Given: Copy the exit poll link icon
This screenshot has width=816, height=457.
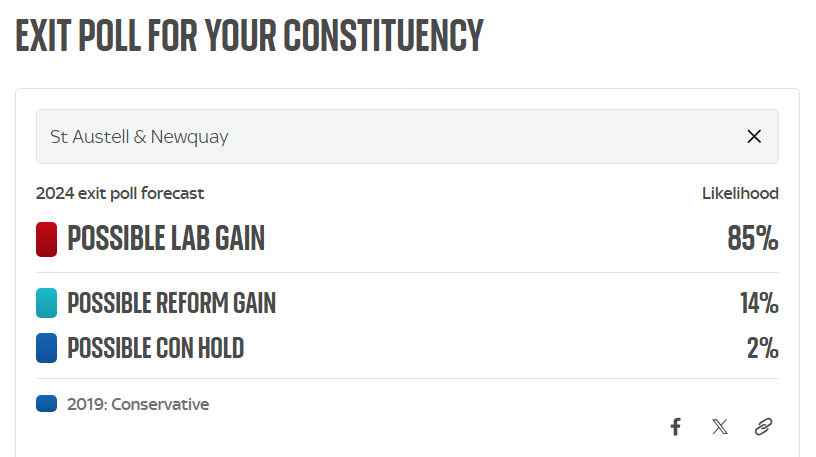Looking at the screenshot, I should click(763, 427).
